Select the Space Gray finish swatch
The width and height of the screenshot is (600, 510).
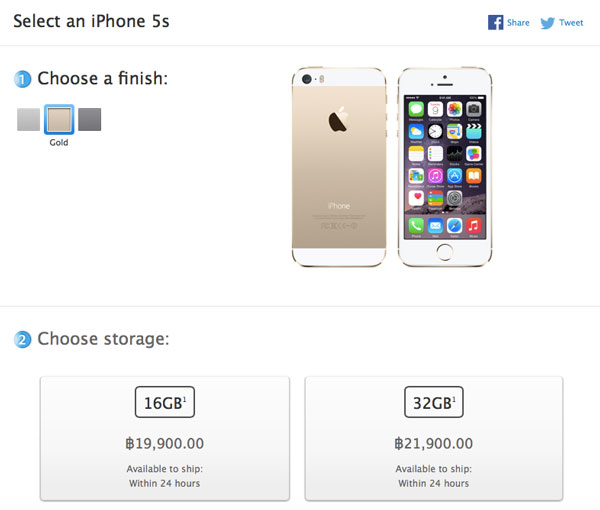point(90,119)
